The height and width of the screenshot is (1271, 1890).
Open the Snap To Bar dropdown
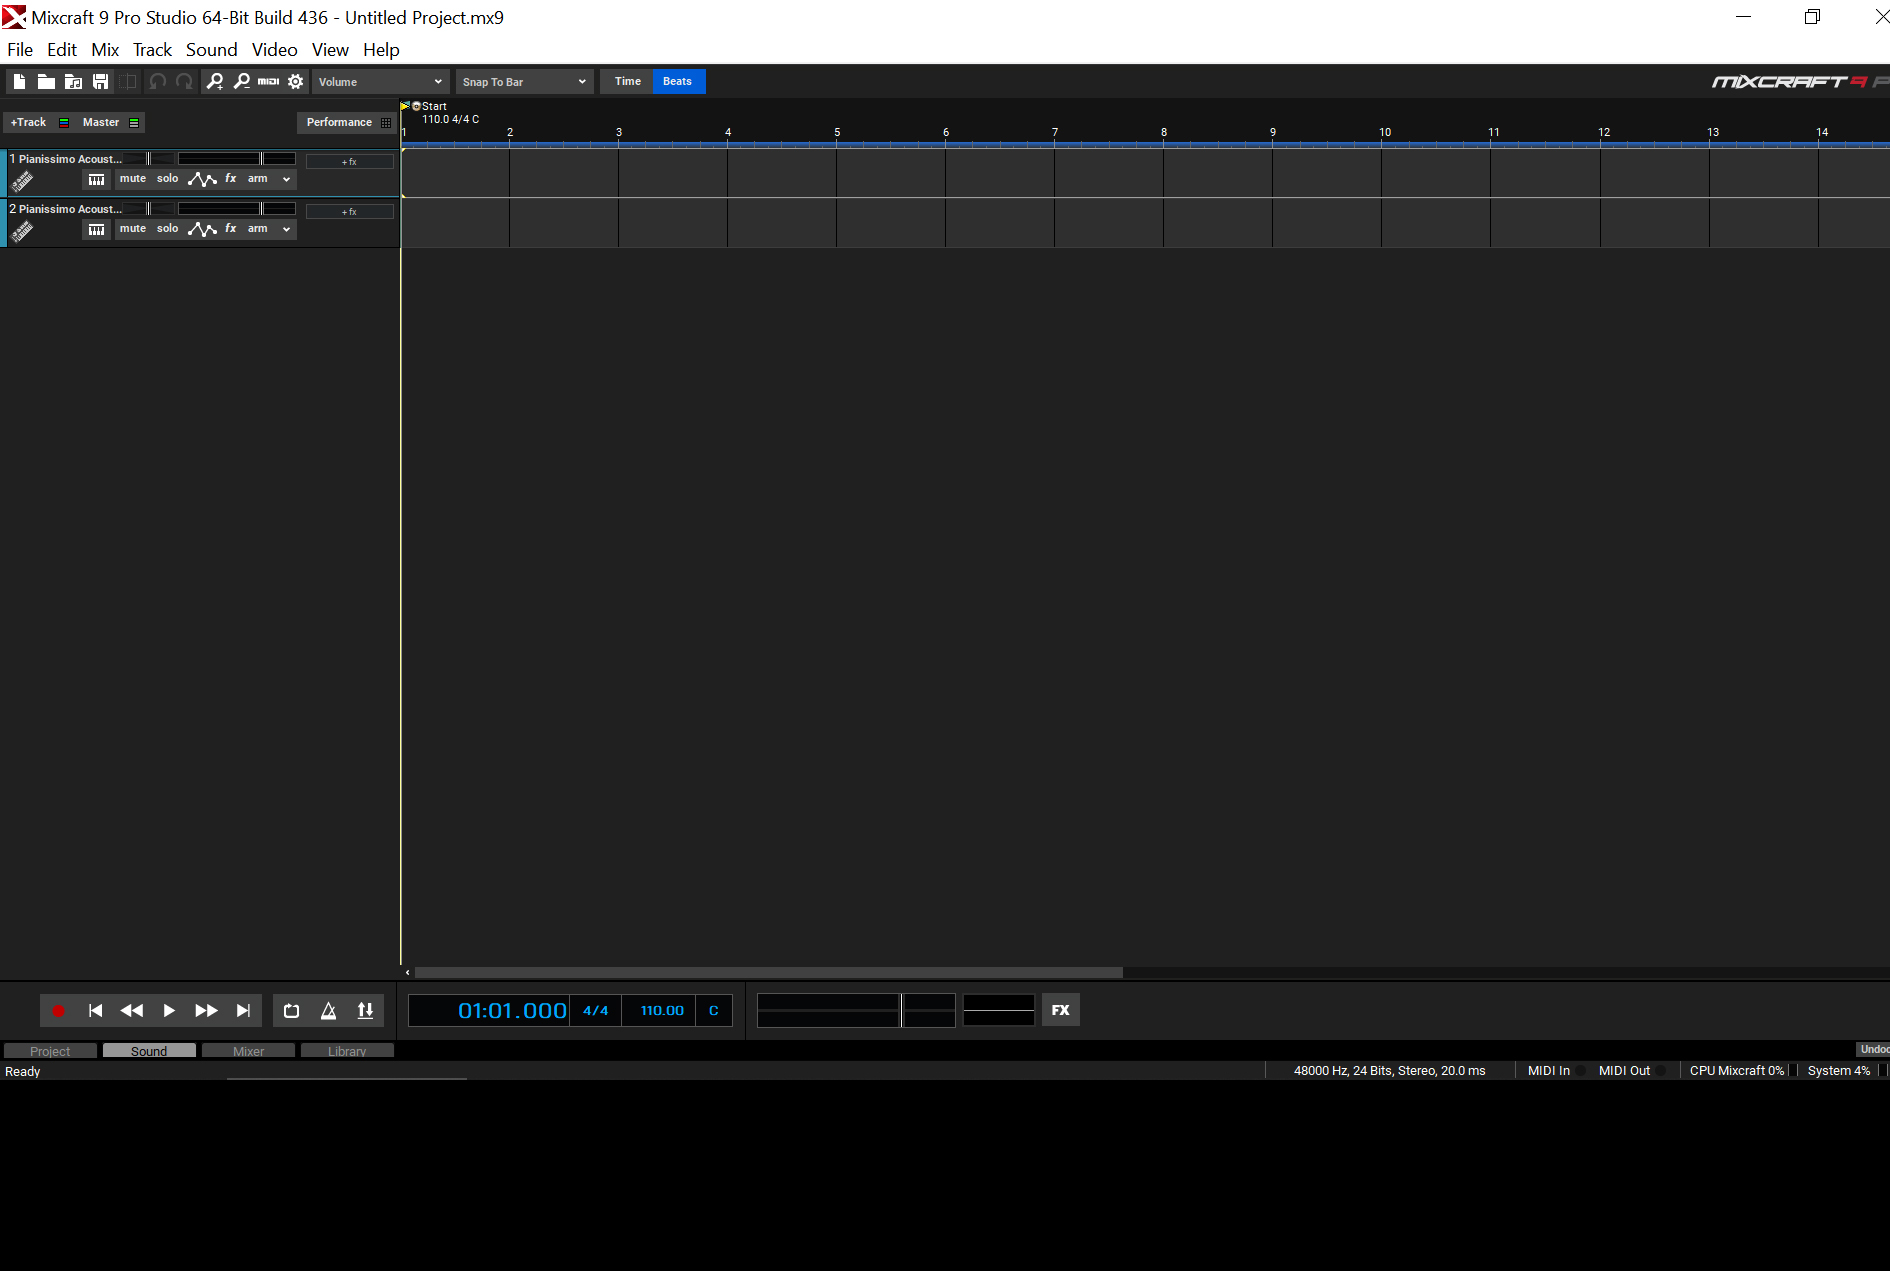(x=524, y=82)
